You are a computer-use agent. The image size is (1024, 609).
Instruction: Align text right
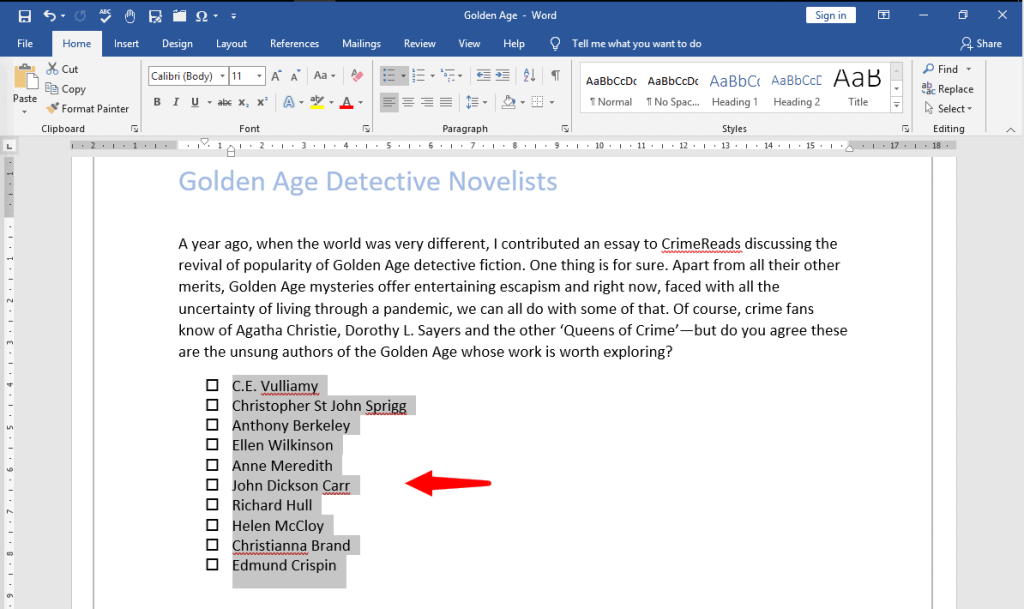[427, 102]
